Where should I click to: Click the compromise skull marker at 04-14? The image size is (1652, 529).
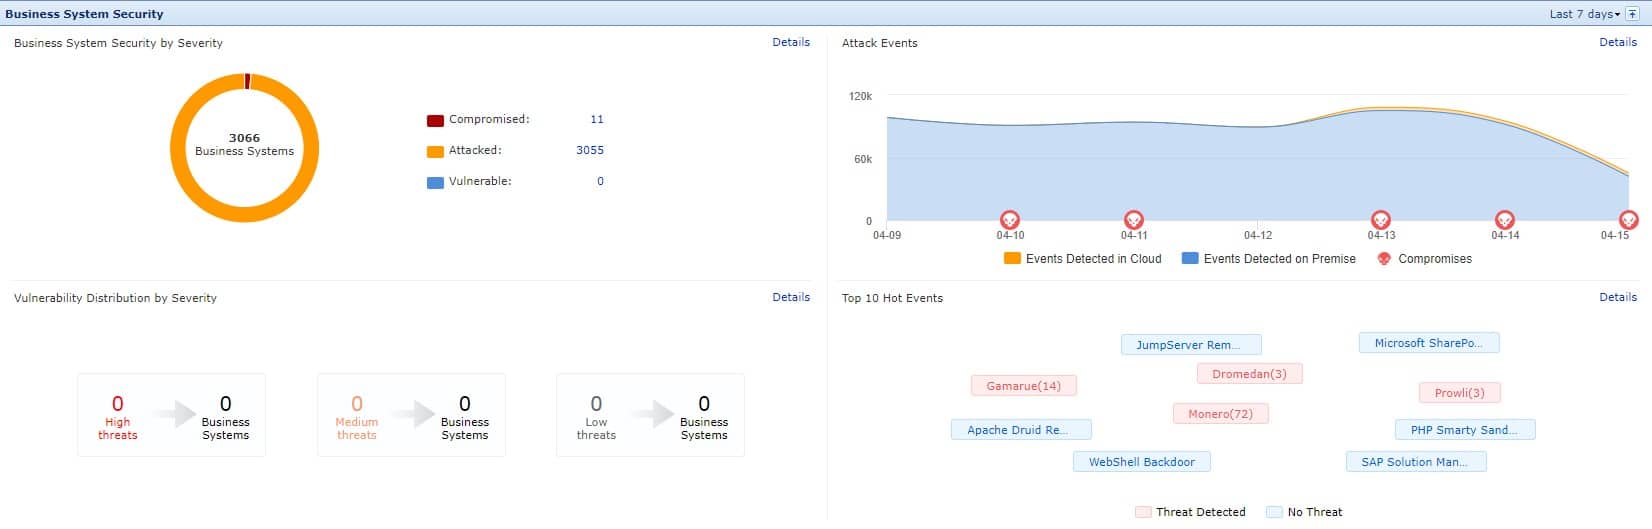1504,219
